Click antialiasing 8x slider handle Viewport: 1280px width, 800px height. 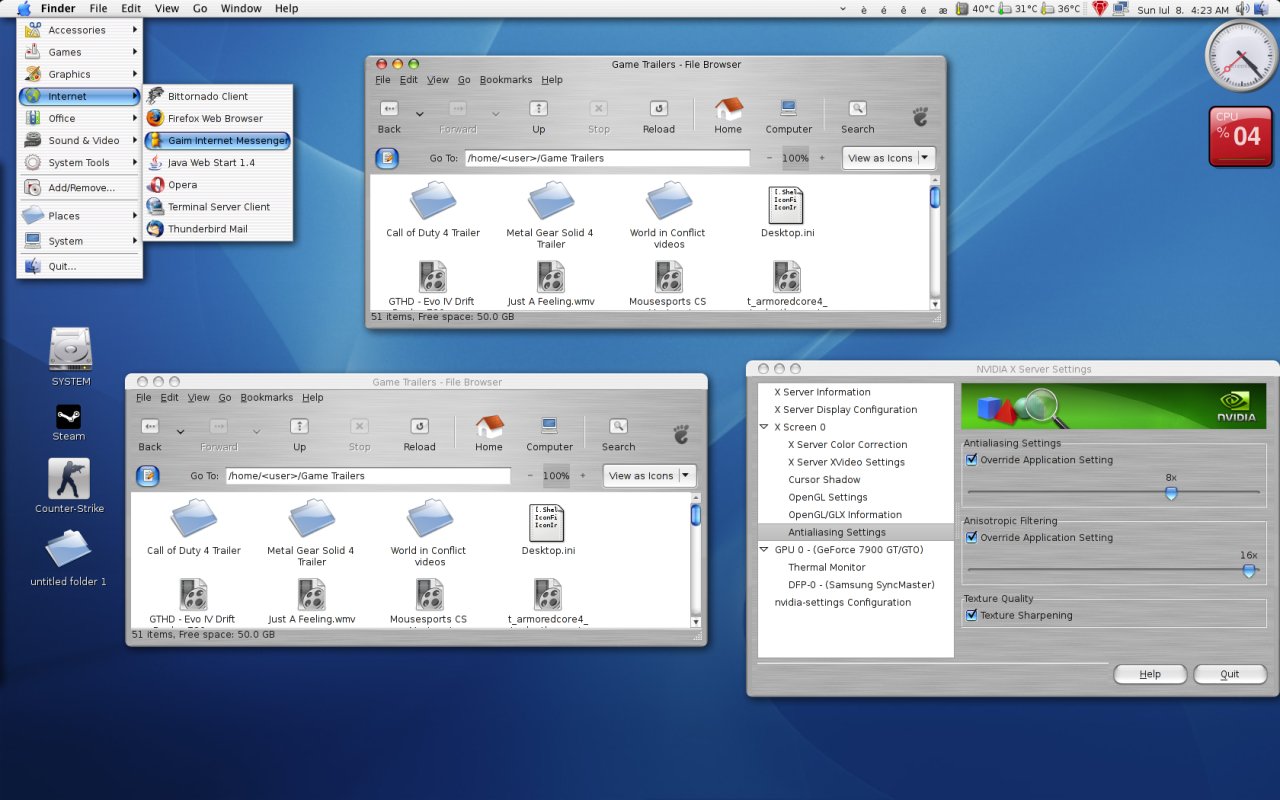1171,493
